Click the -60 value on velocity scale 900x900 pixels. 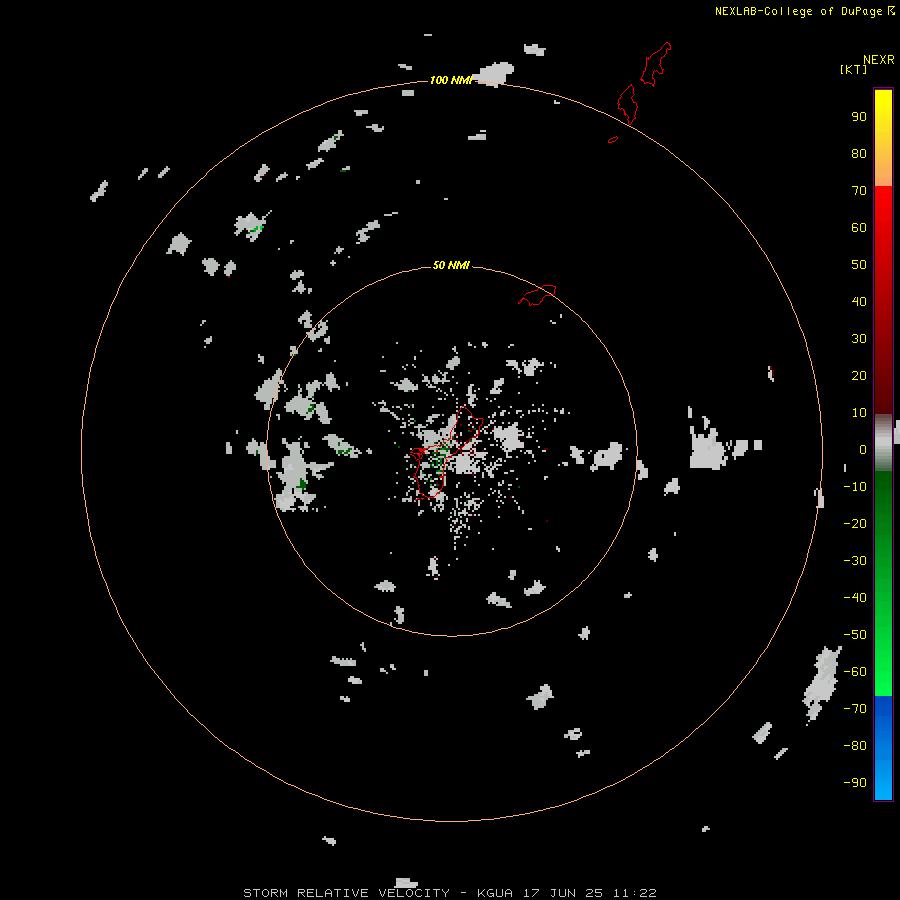click(x=855, y=672)
